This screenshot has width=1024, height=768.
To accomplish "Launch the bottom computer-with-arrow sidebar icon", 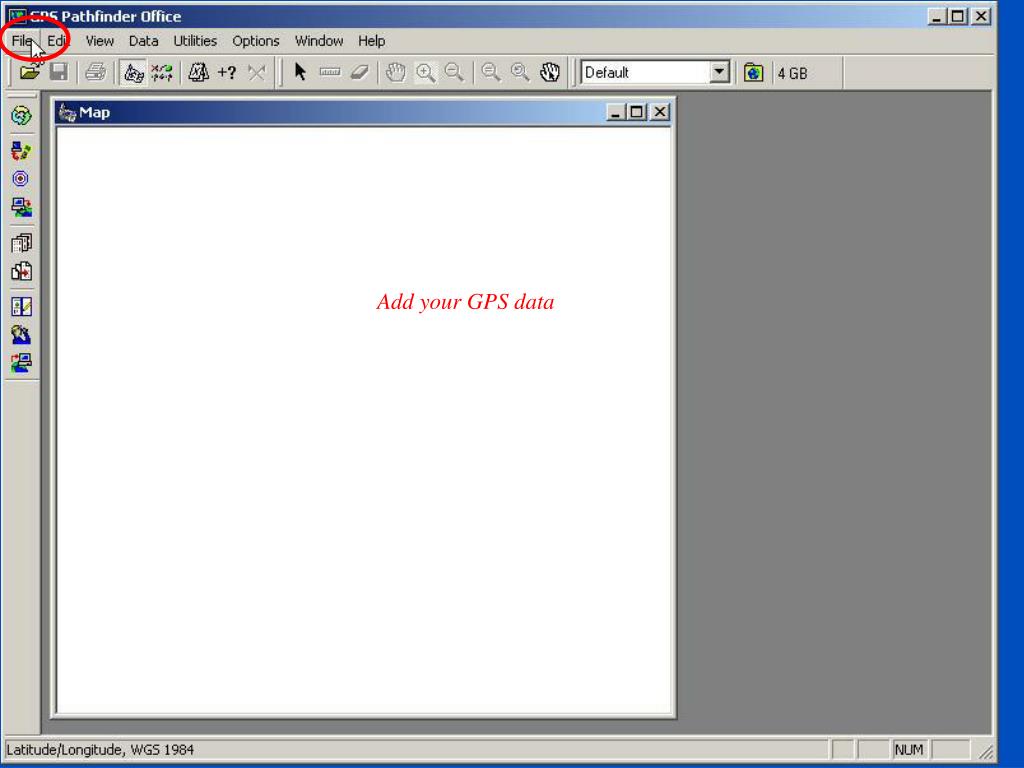I will [x=21, y=363].
